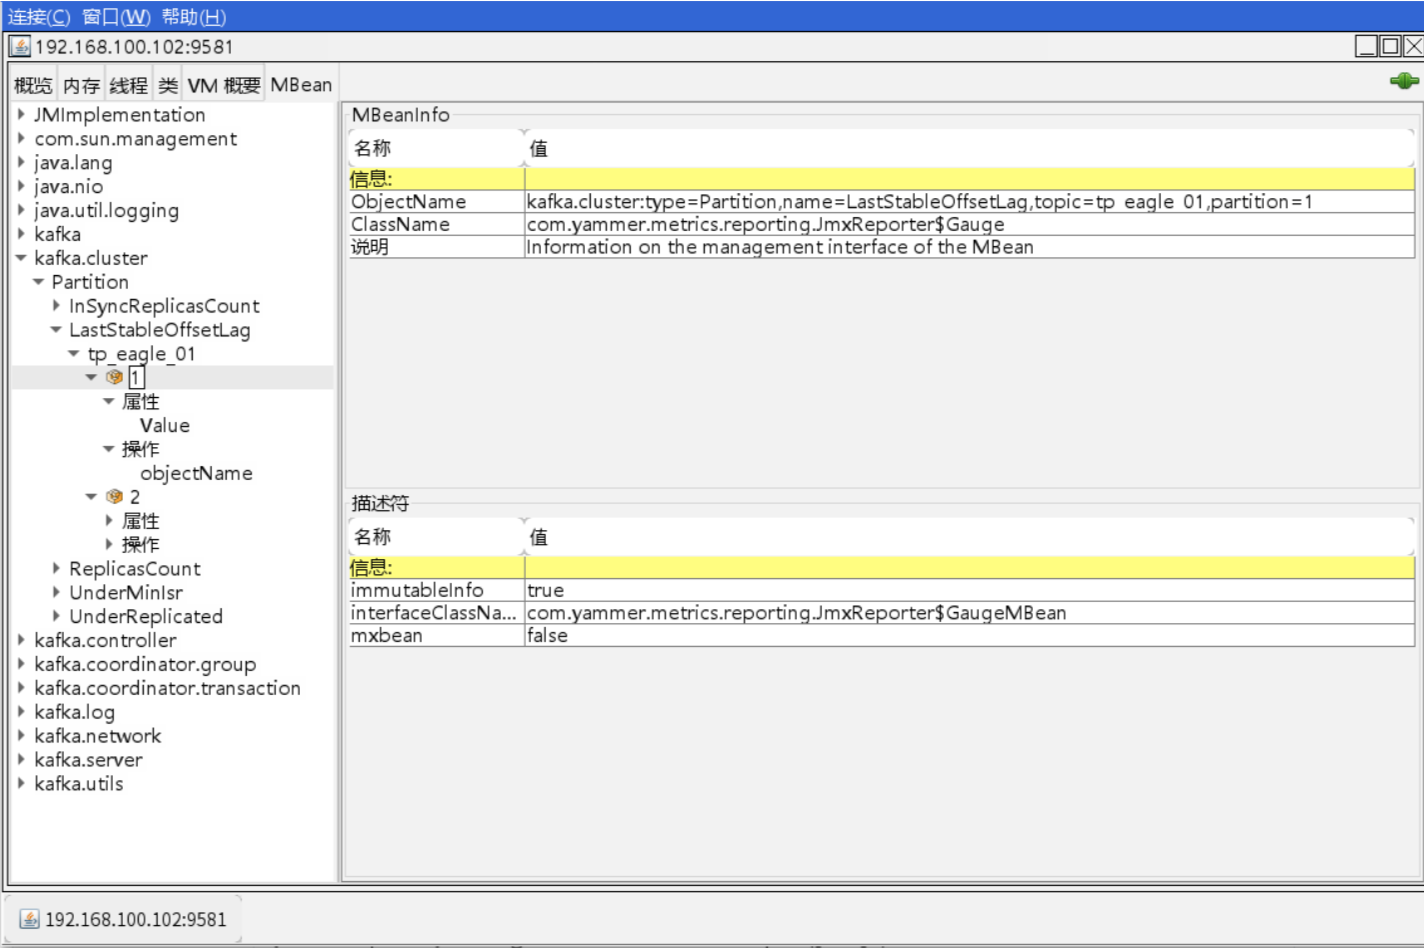This screenshot has width=1424, height=948.
Task: Expand the ReplicasCount node
Action: click(56, 568)
